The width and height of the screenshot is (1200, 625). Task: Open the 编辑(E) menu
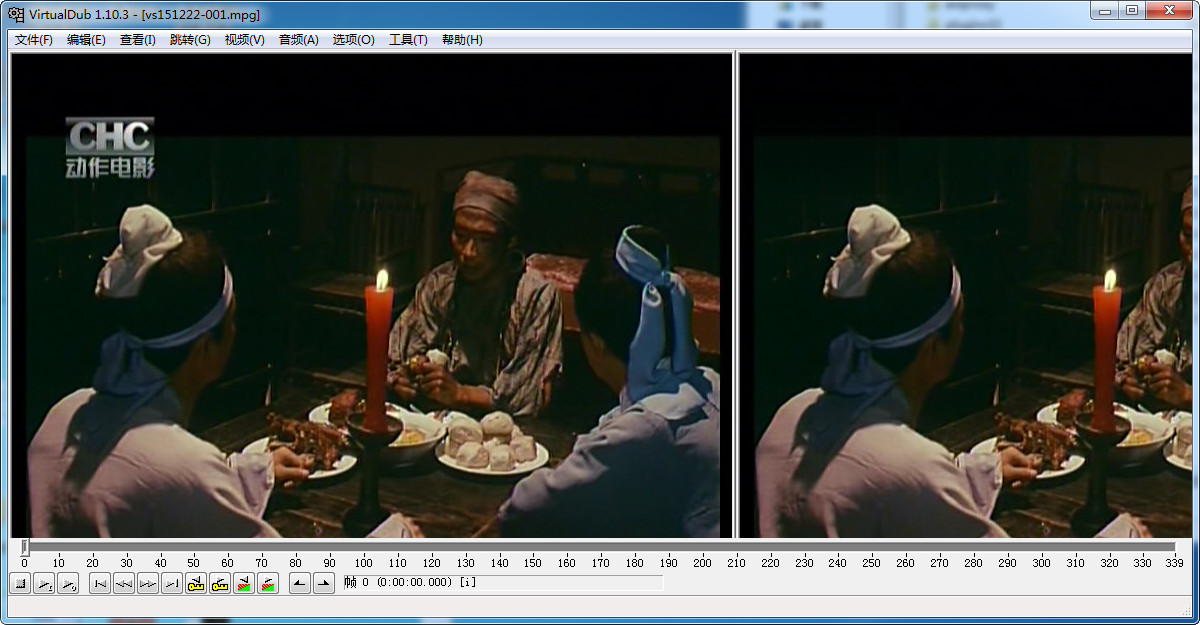coord(86,40)
